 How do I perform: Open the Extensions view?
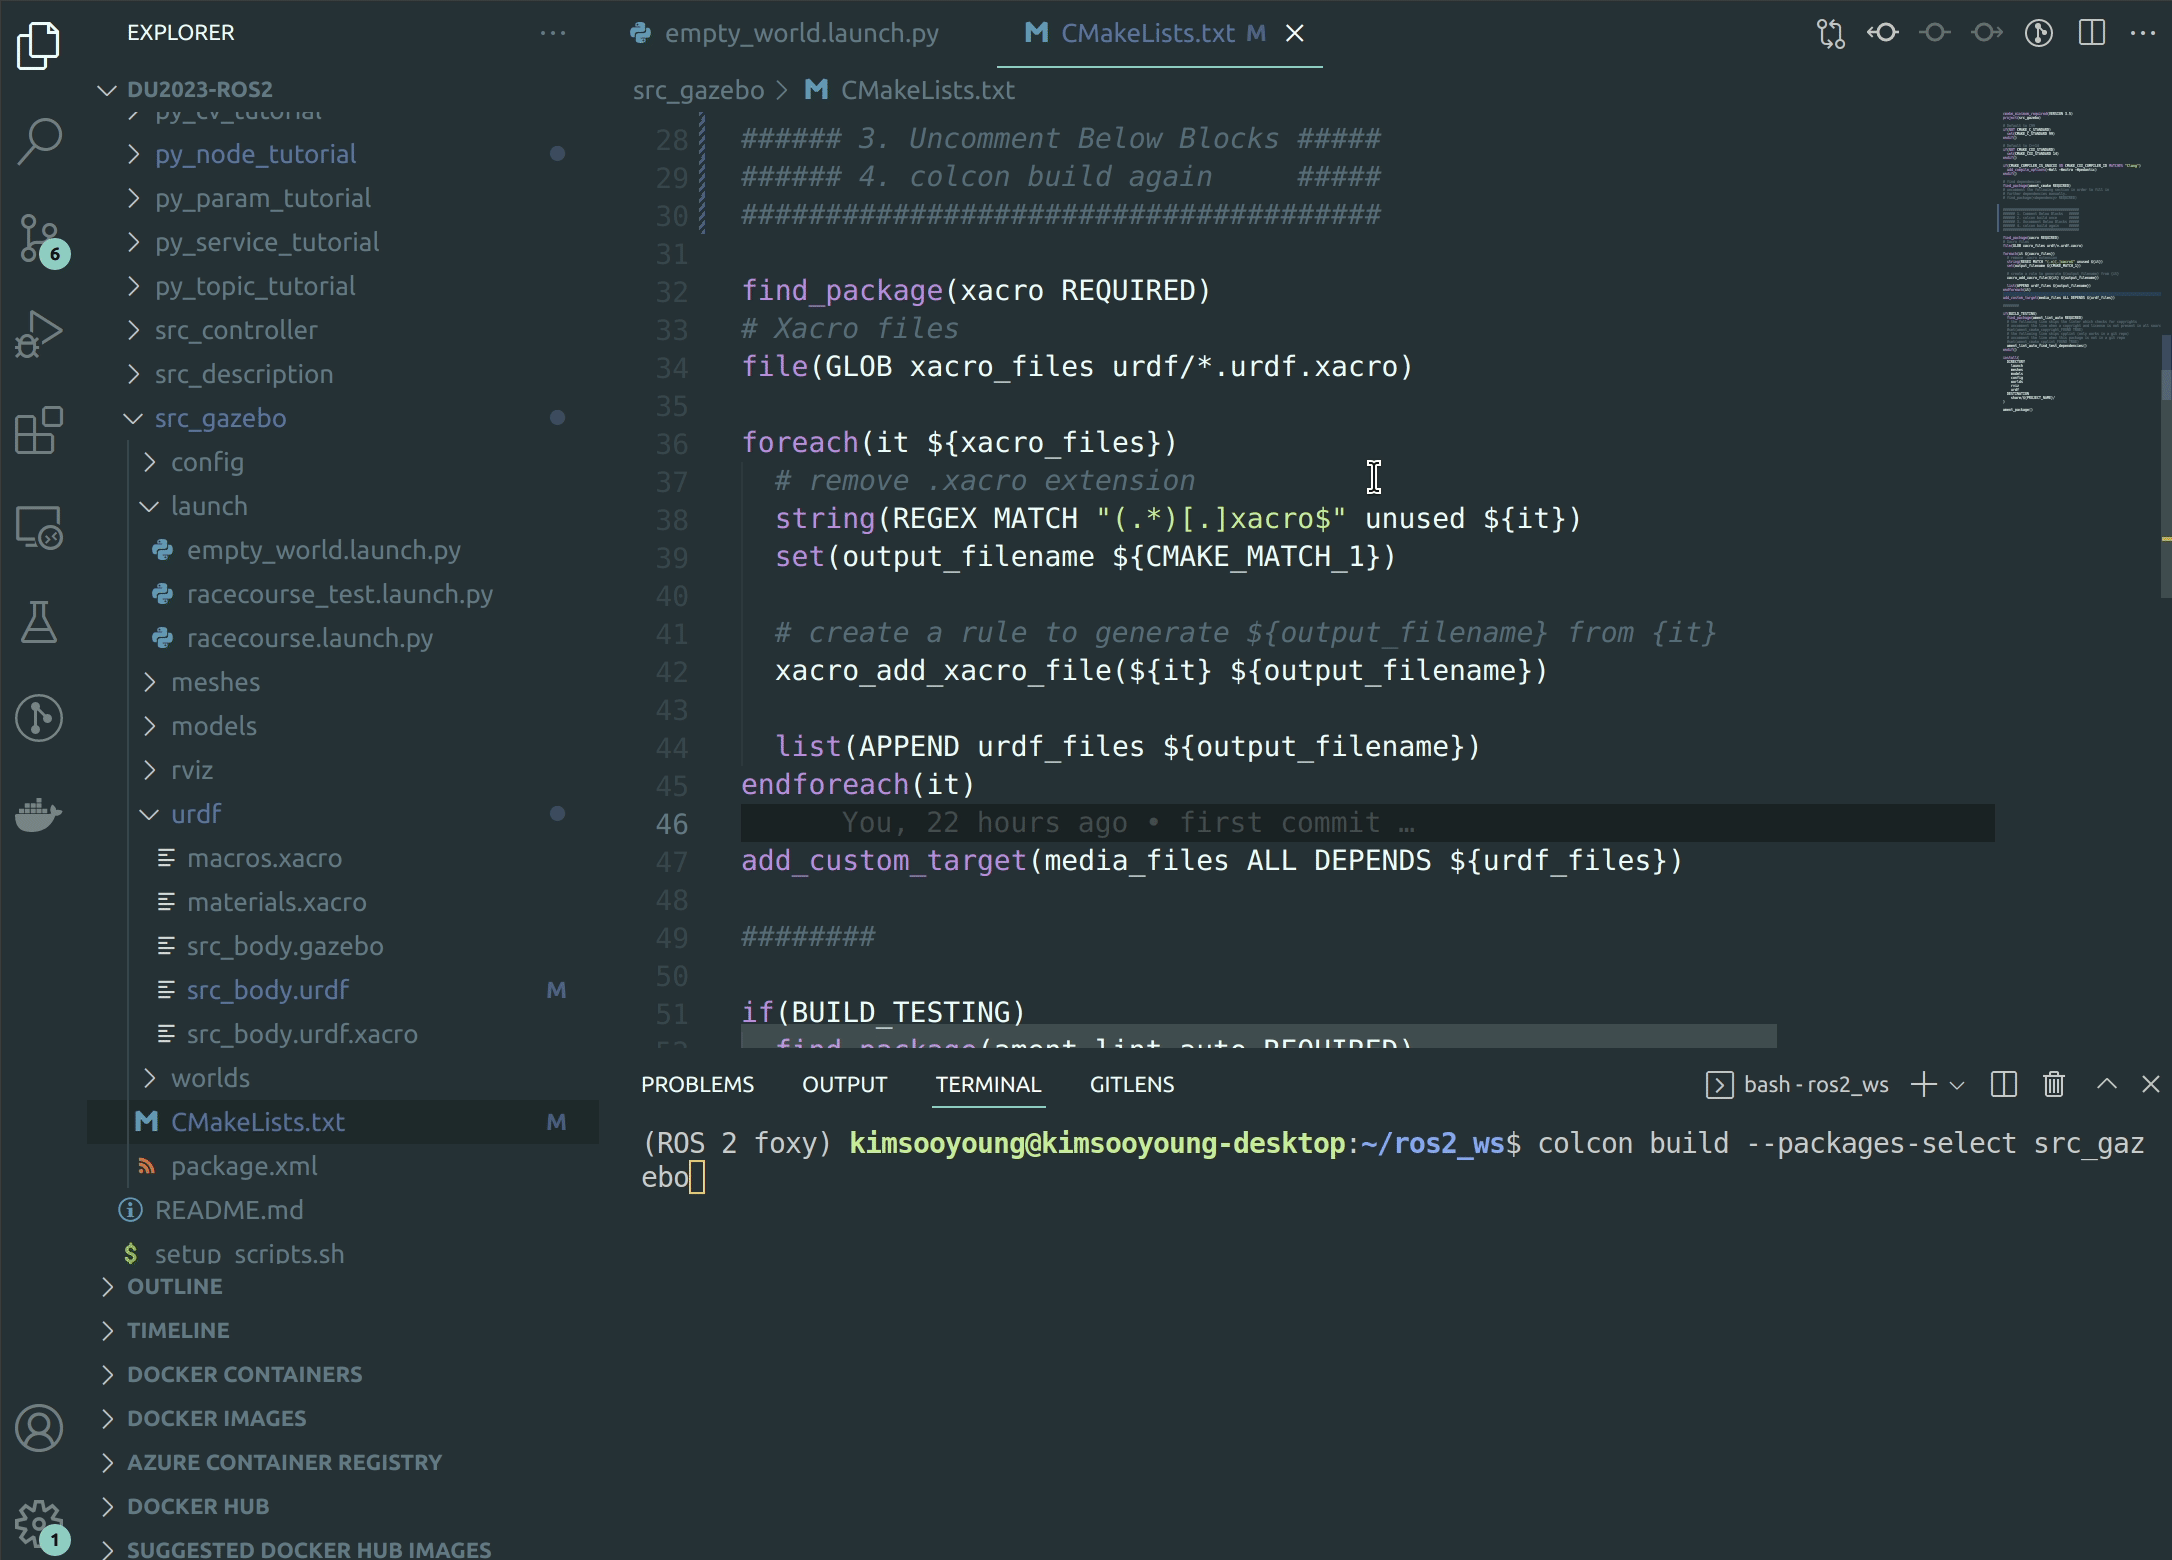pos(39,430)
